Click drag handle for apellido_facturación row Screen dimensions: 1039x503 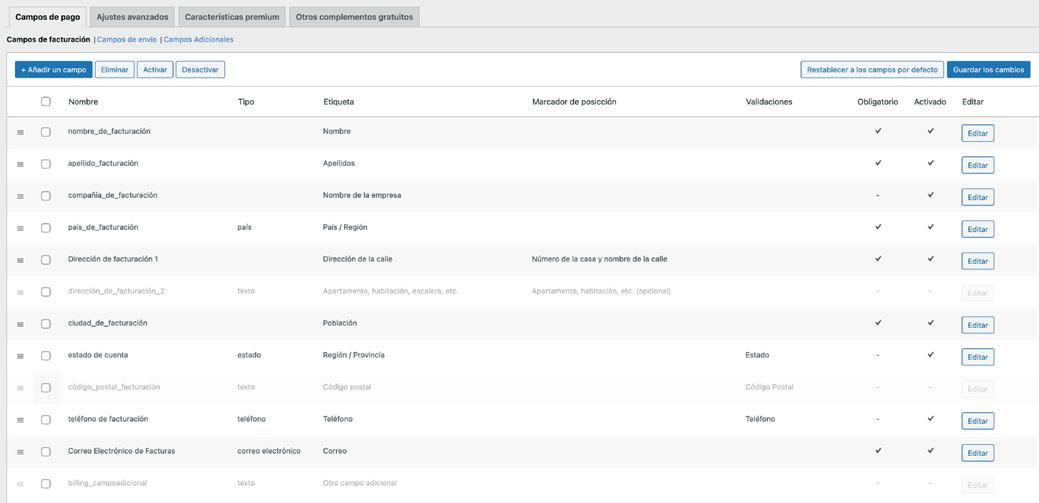tap(20, 164)
